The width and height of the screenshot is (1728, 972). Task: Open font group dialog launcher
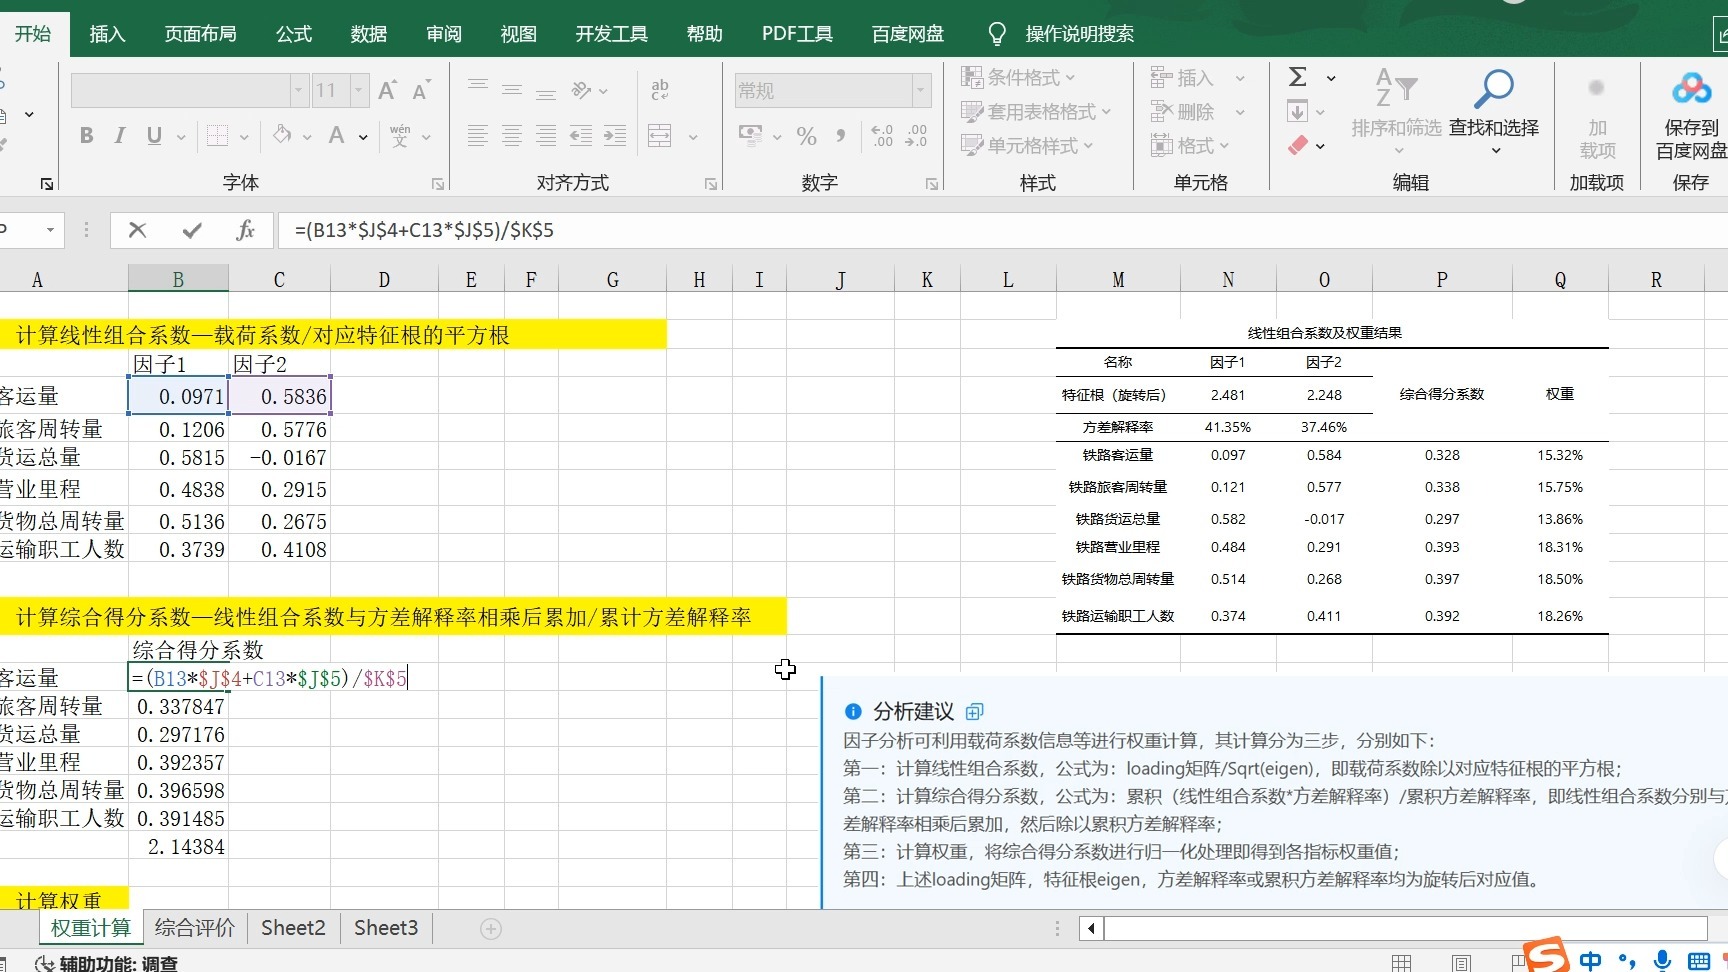point(438,184)
